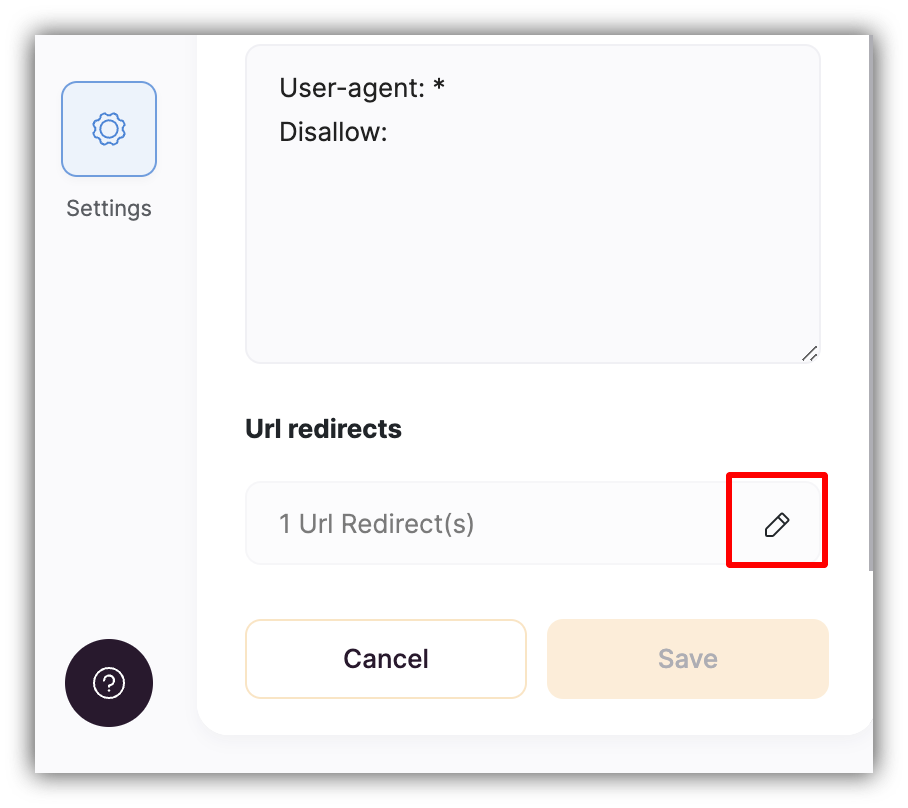
Task: Dismiss changes with the Cancel button
Action: point(386,658)
